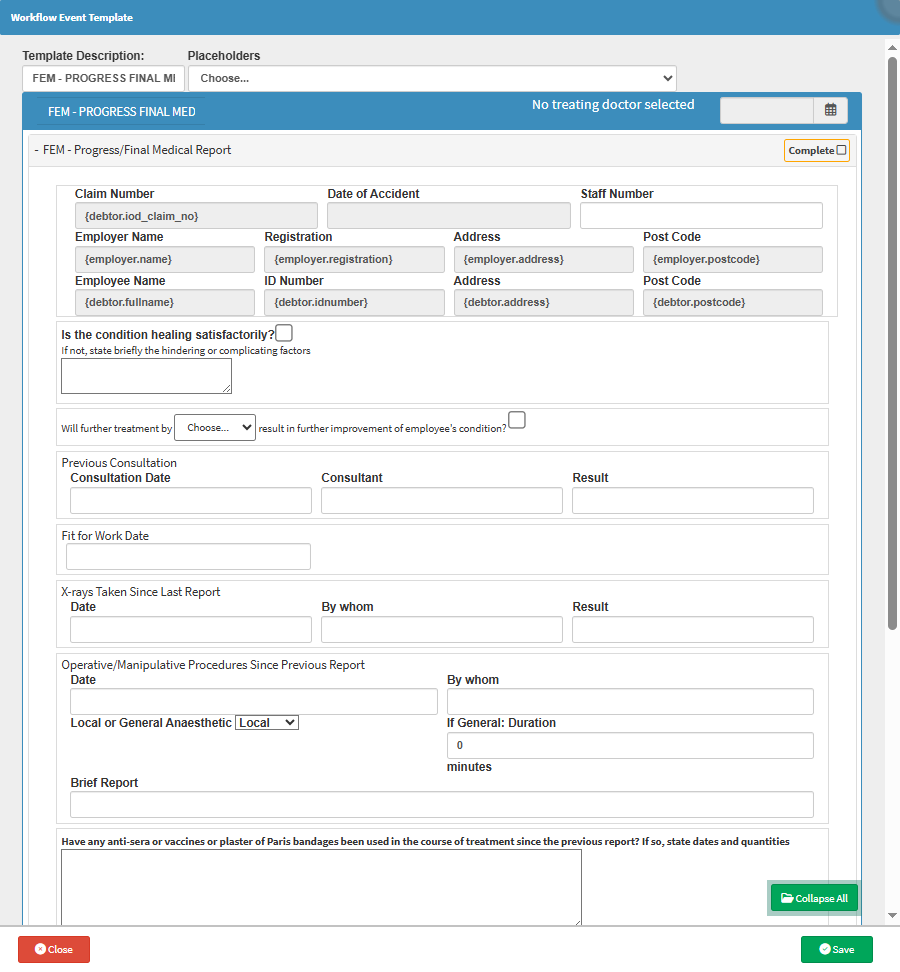The image size is (900, 972).
Task: Select the FEM - PROGRESS FINAL MED tab
Action: click(122, 112)
